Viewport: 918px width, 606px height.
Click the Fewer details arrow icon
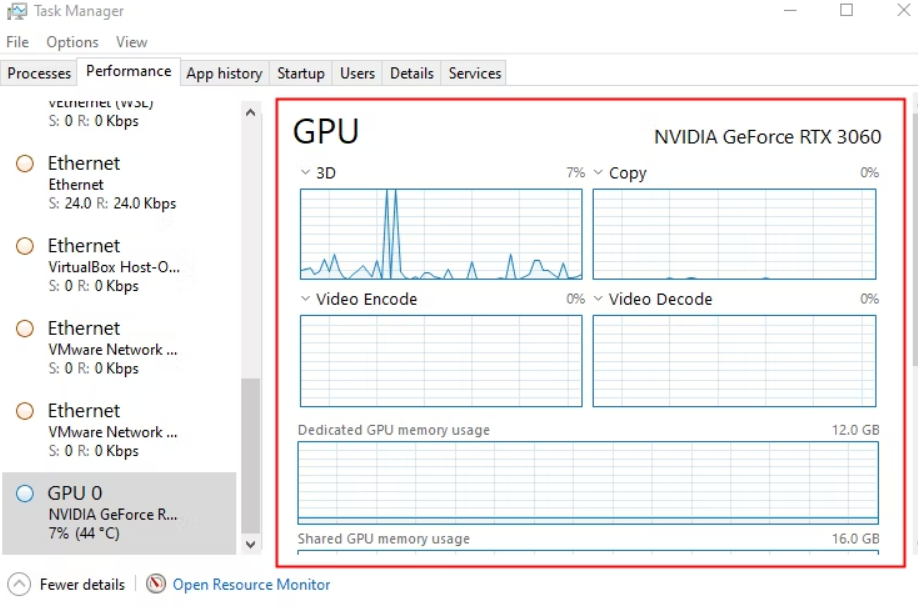19,584
